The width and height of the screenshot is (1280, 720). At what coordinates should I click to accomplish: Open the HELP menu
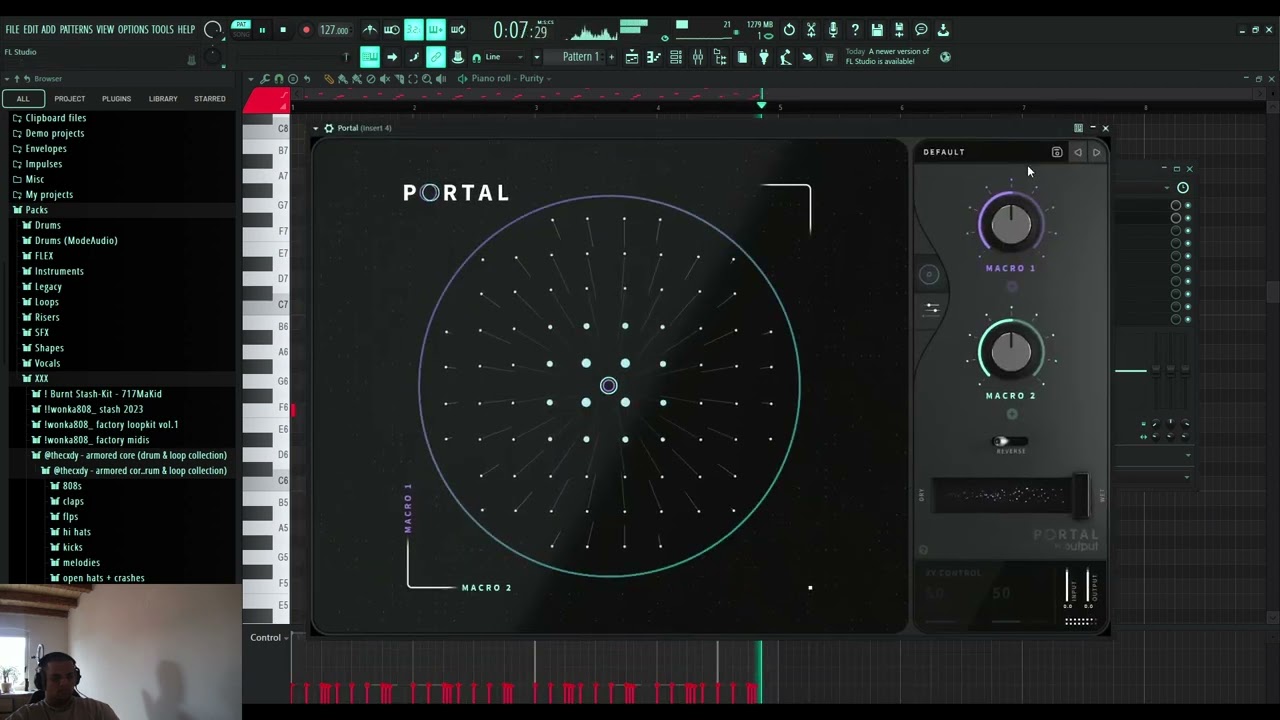pos(187,30)
